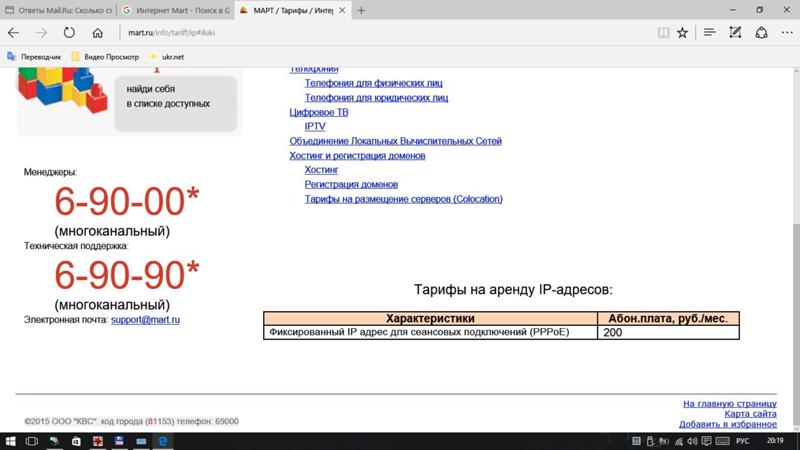Close the МАРТ / Тарифы tab

click(x=342, y=10)
